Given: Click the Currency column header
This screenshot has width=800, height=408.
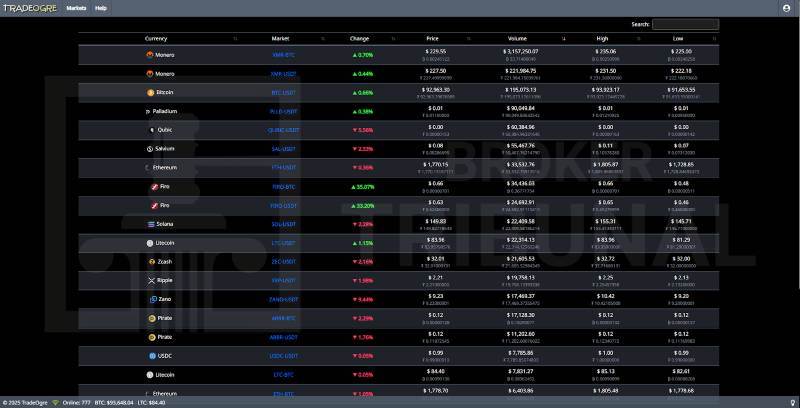Looking at the screenshot, I should pyautogui.click(x=156, y=39).
